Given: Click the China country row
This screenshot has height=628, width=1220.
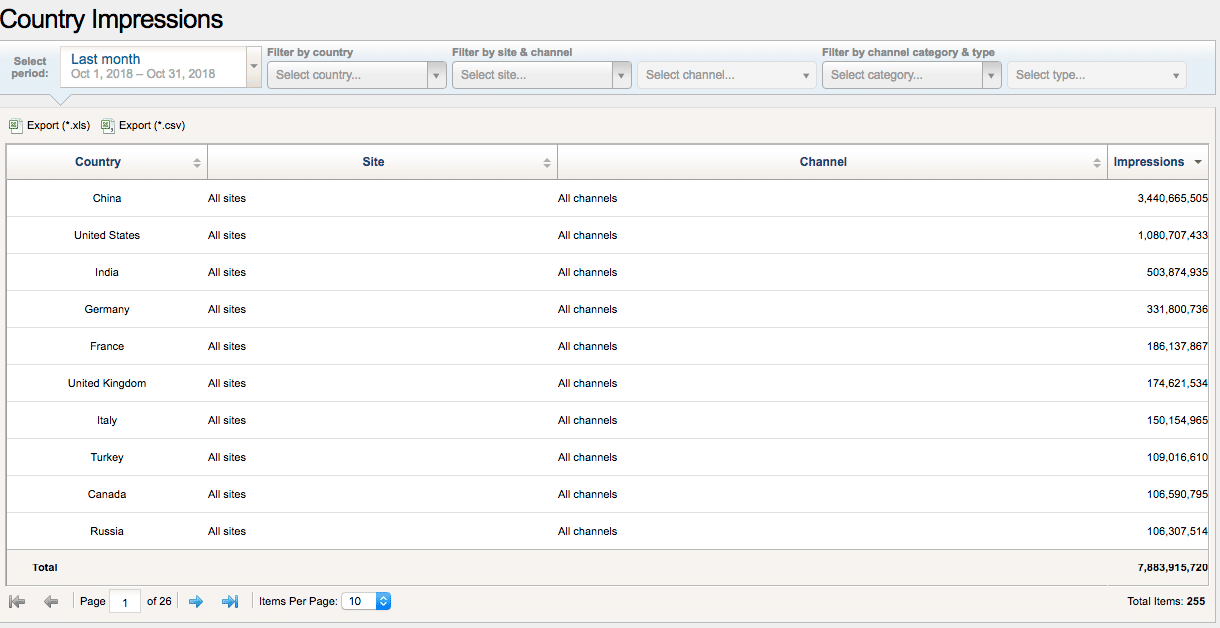Looking at the screenshot, I should [x=107, y=198].
